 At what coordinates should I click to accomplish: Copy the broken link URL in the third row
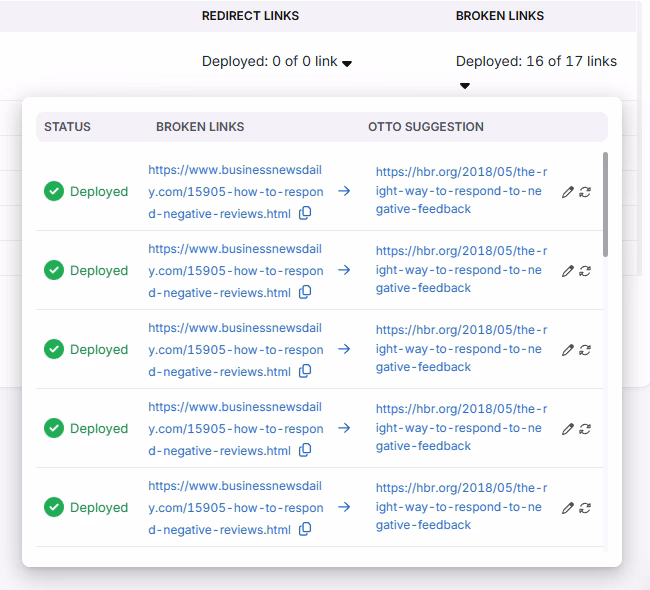305,371
